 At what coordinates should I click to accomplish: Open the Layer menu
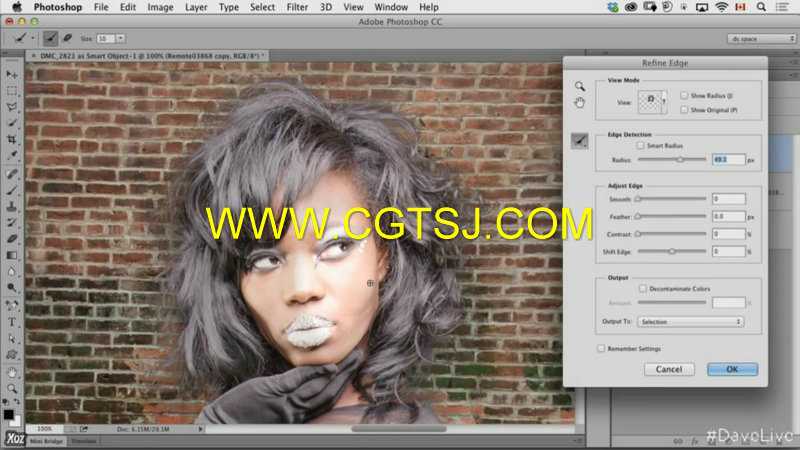coord(196,7)
